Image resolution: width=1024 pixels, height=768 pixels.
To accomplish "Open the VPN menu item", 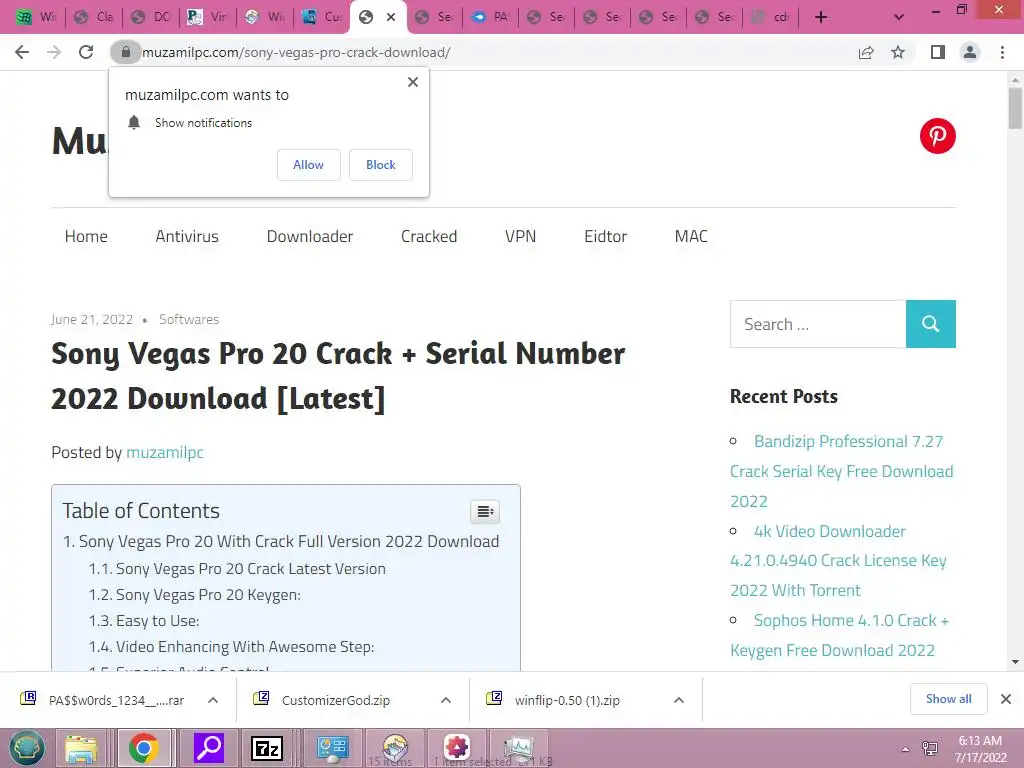I will click(520, 236).
